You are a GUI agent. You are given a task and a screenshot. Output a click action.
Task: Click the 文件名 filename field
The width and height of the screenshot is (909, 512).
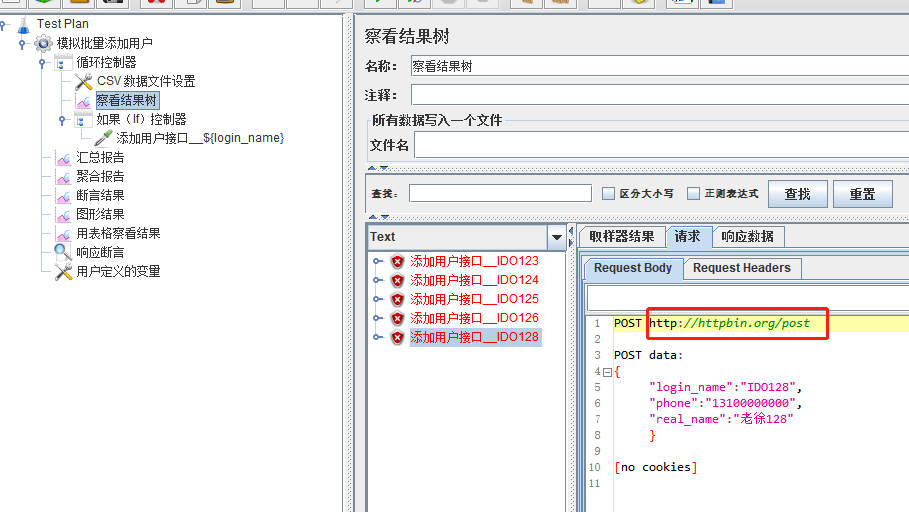click(661, 146)
